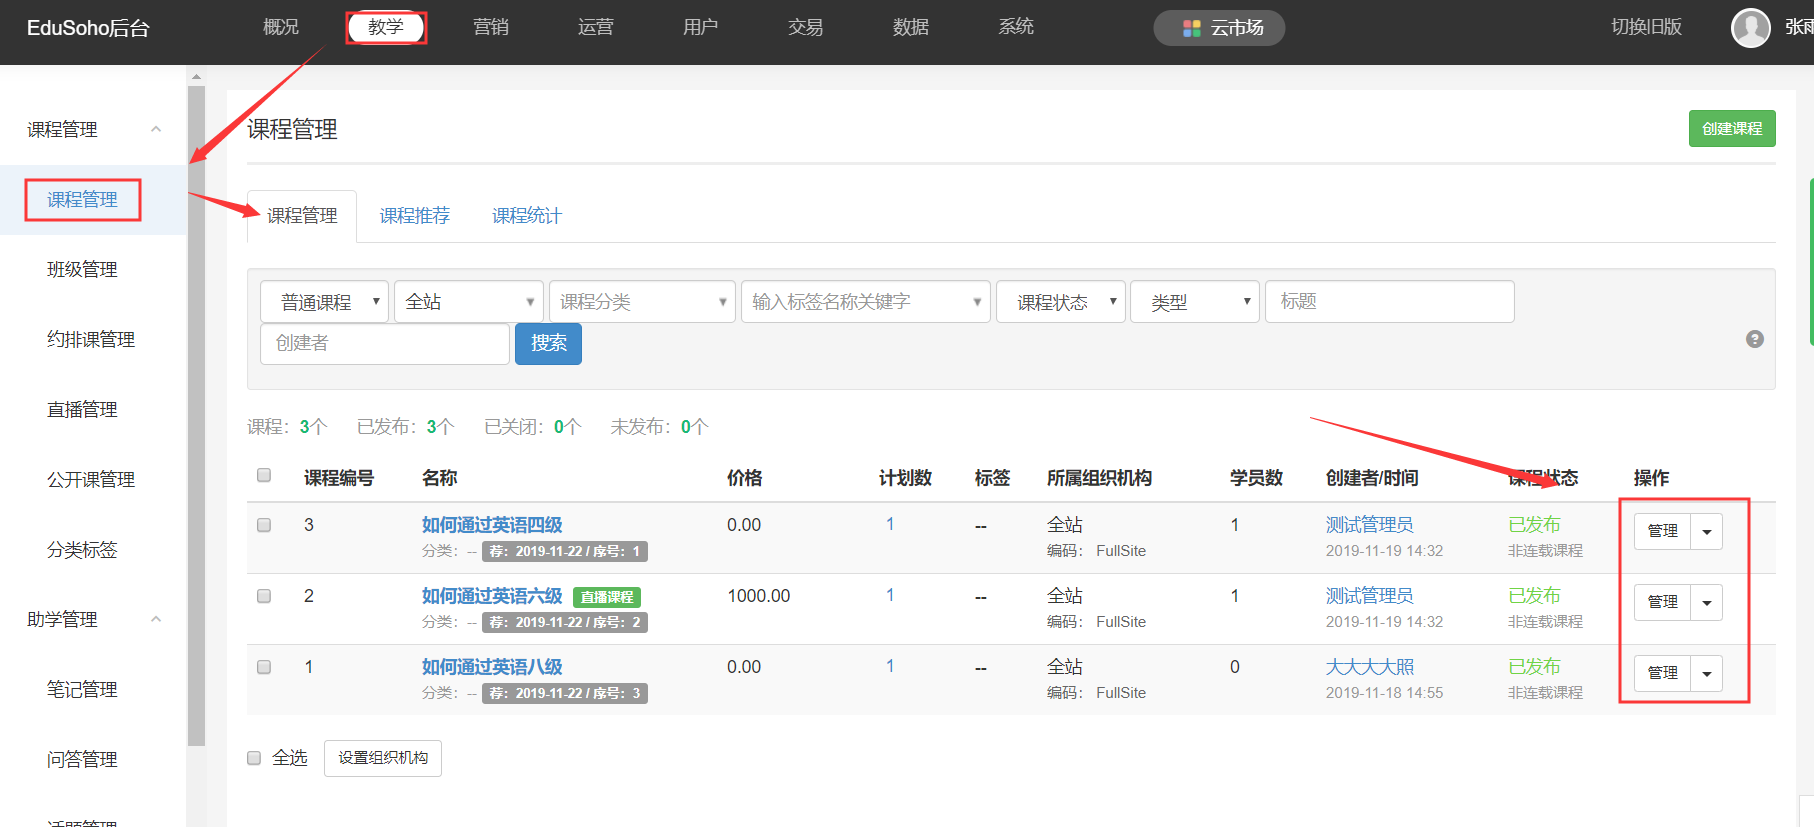The image size is (1814, 827).
Task: Open the user avatar profile icon
Action: click(1750, 28)
